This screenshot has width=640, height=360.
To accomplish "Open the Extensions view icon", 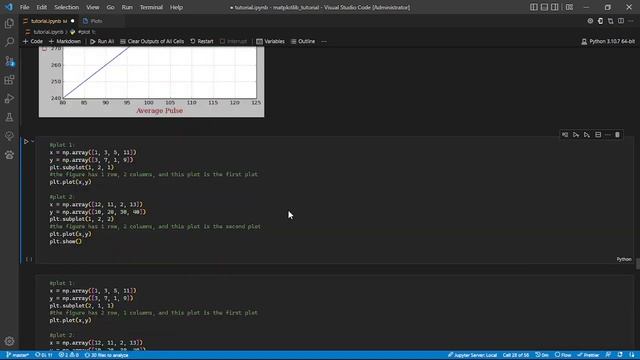I will tap(9, 80).
